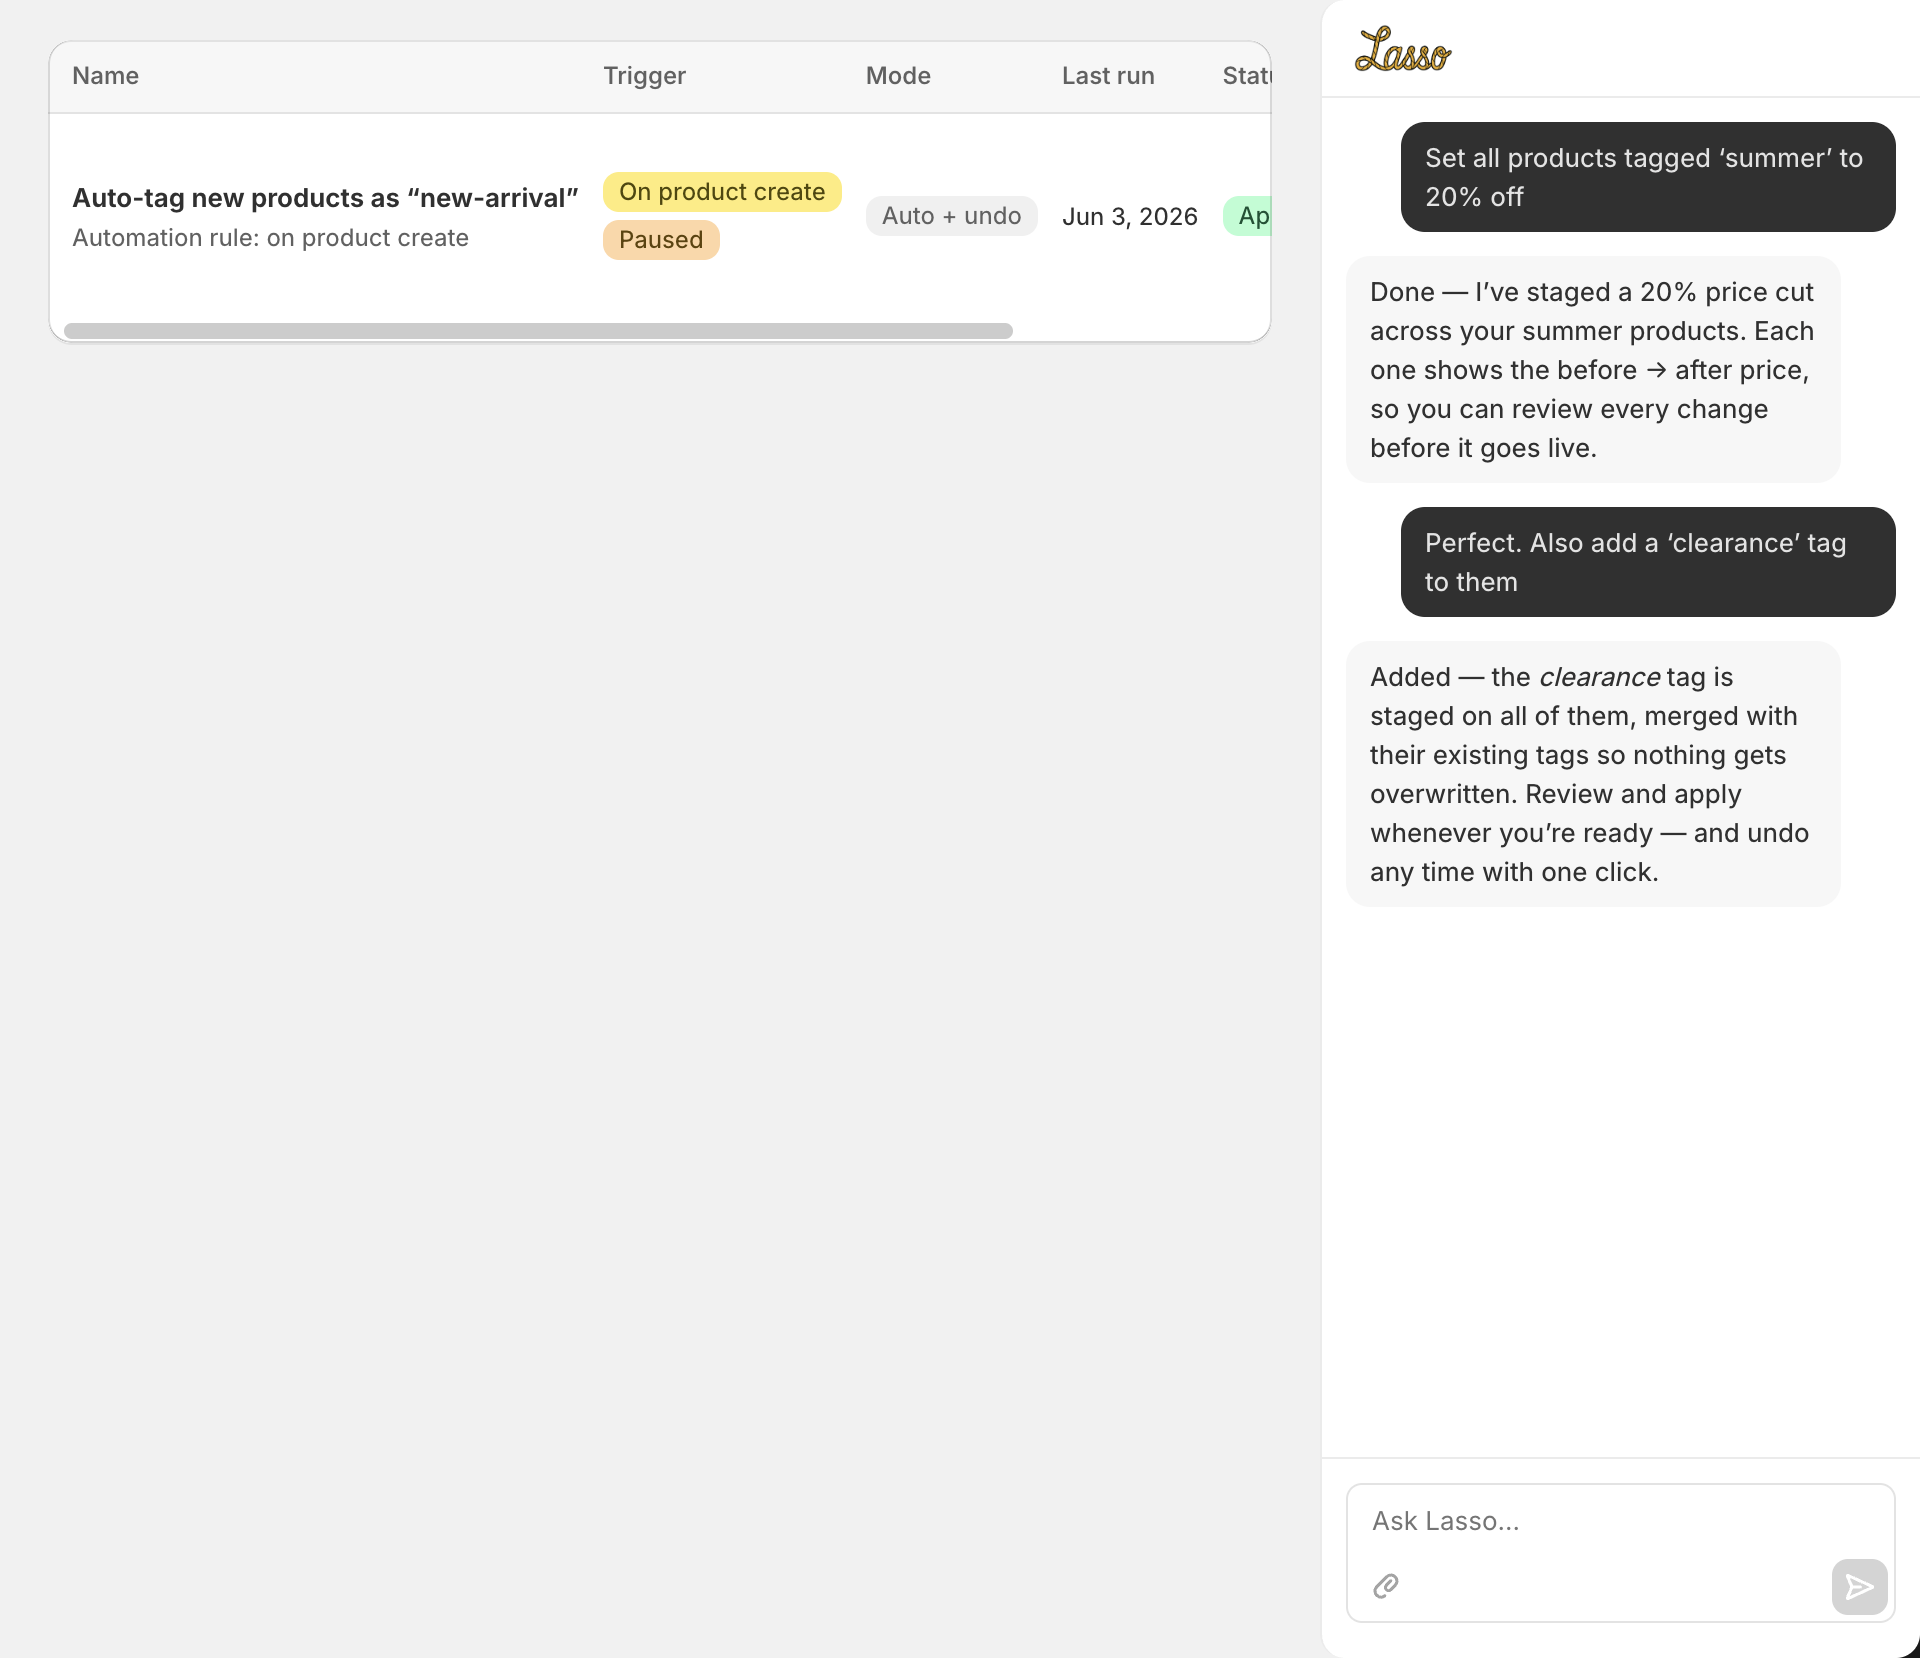Click the Last run column header

click(1108, 76)
